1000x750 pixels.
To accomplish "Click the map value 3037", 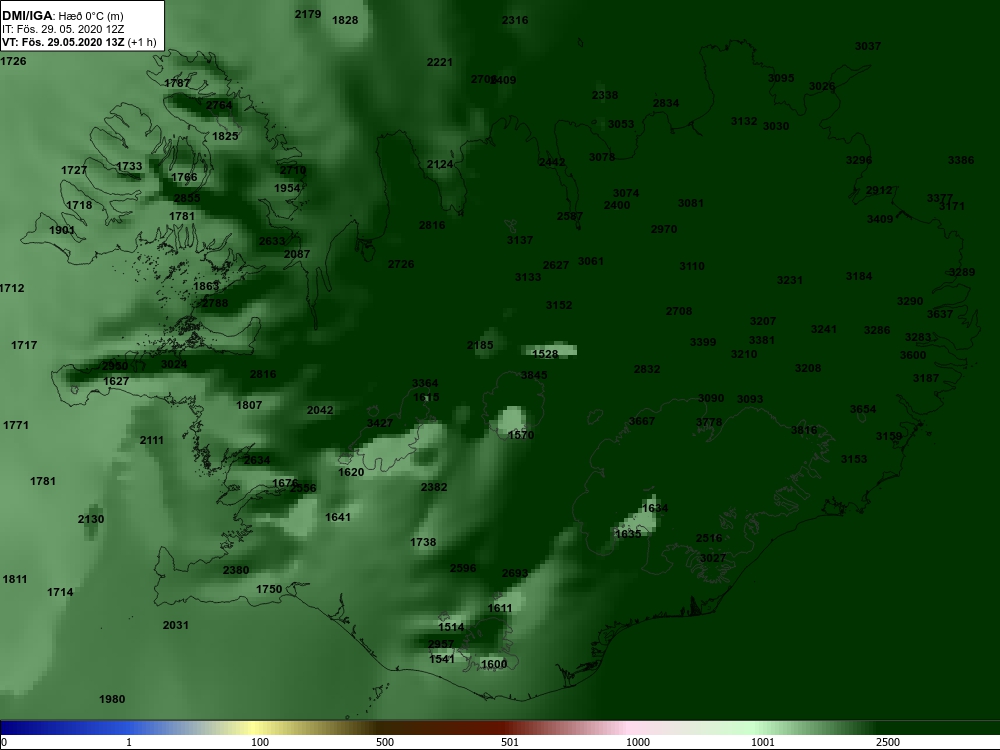I will point(868,47).
